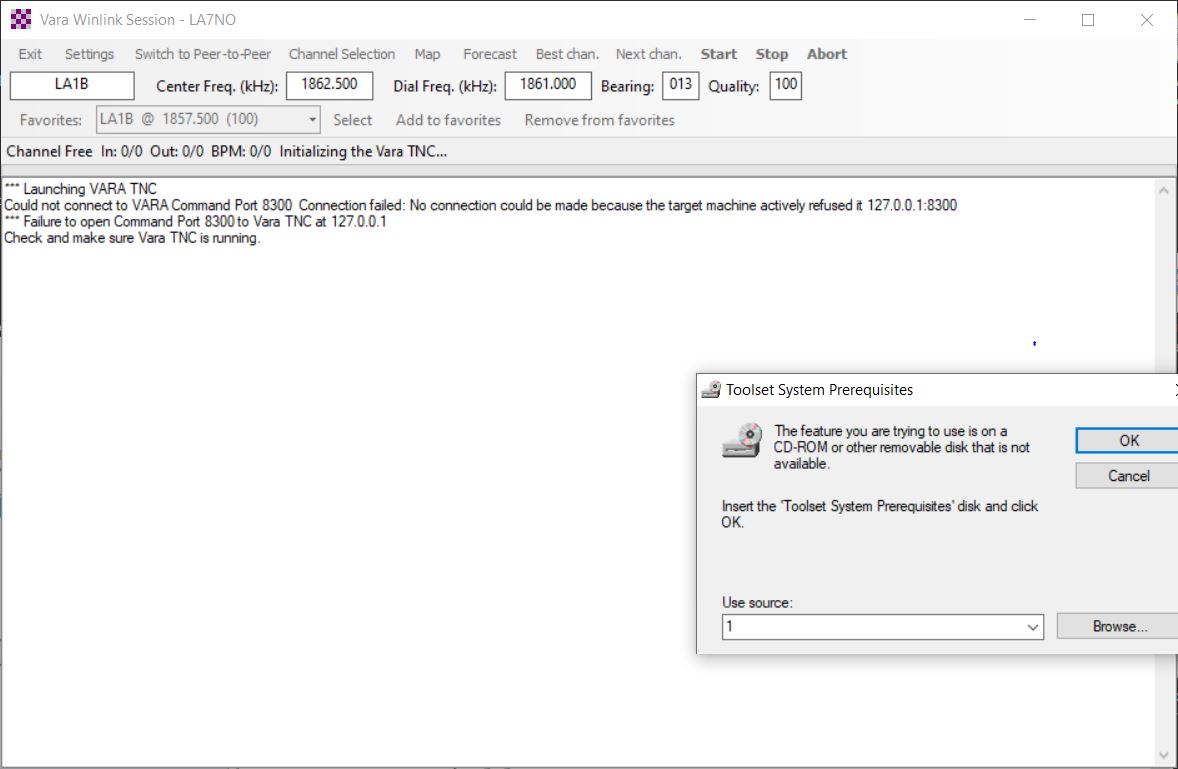Click the Center Freq. field 1862.500
1178x769 pixels.
tap(330, 85)
